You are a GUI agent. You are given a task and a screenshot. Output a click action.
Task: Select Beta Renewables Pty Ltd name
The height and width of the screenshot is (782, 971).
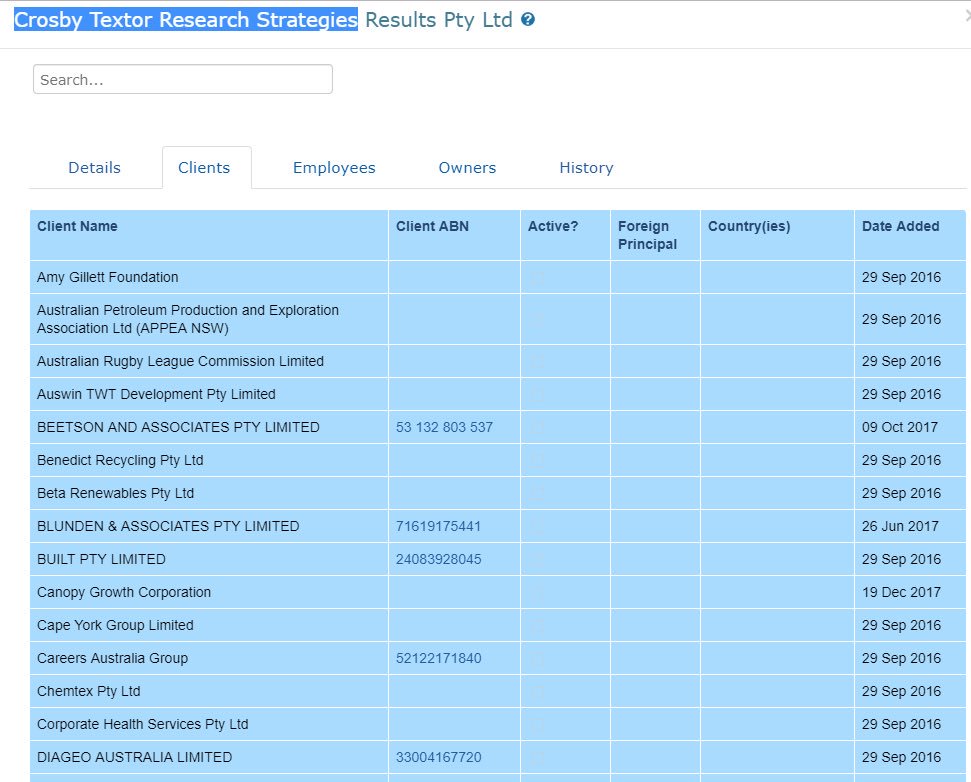click(x=115, y=493)
